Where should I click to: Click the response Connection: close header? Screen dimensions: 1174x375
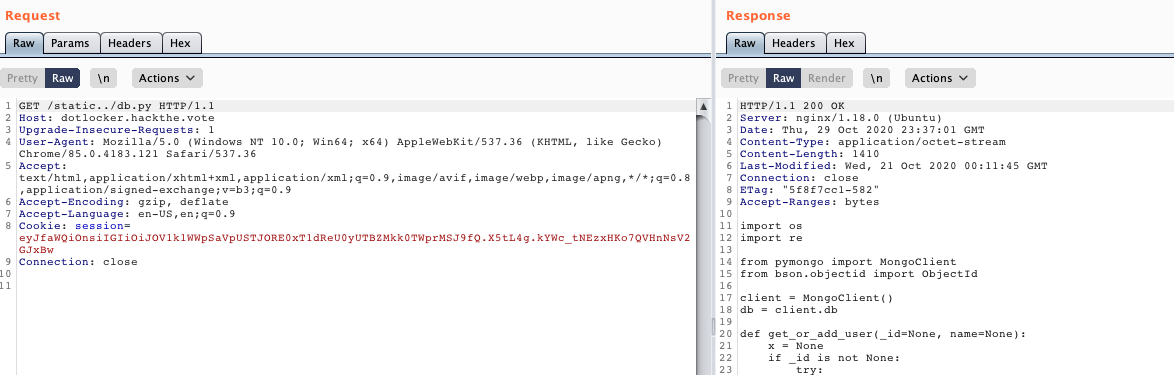(x=799, y=178)
